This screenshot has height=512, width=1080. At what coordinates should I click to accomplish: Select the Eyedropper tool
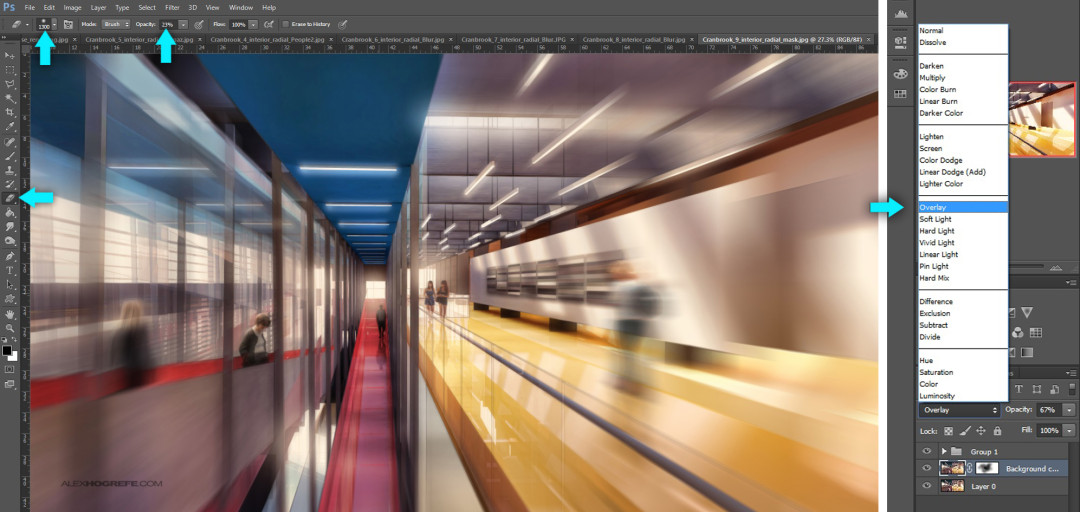pos(10,127)
